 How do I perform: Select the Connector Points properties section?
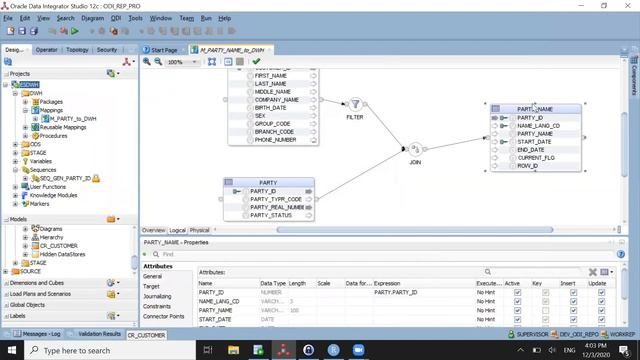pyautogui.click(x=164, y=316)
